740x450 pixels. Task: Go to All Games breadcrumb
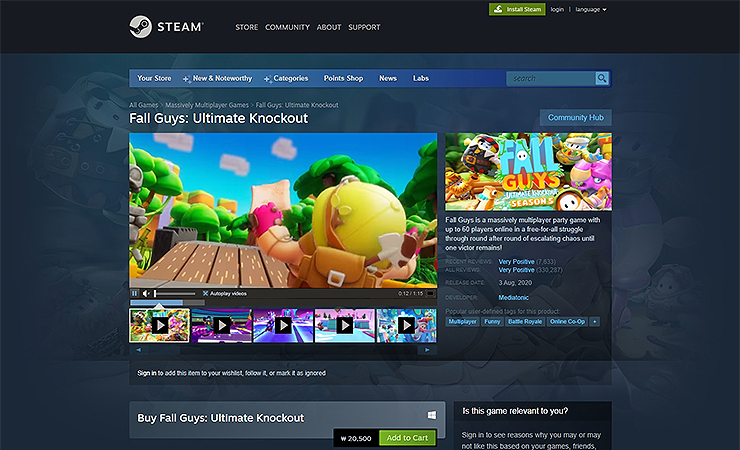point(144,105)
